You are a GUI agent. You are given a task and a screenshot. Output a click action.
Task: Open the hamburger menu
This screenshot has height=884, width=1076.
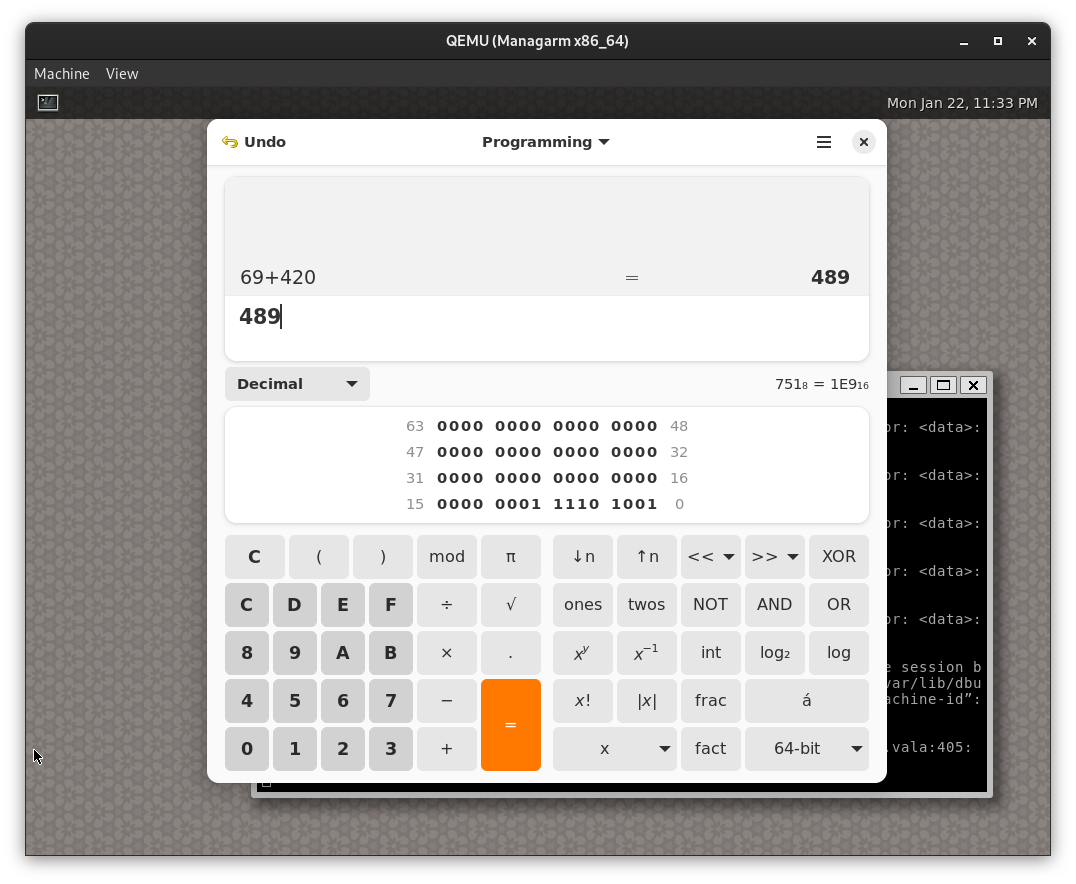(x=823, y=142)
